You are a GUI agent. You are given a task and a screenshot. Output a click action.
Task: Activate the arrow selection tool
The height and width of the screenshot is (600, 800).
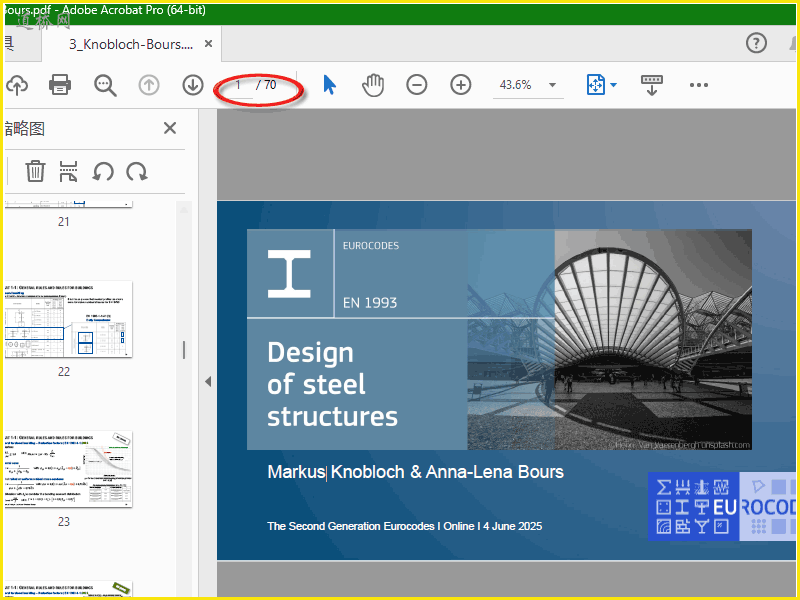tap(329, 85)
